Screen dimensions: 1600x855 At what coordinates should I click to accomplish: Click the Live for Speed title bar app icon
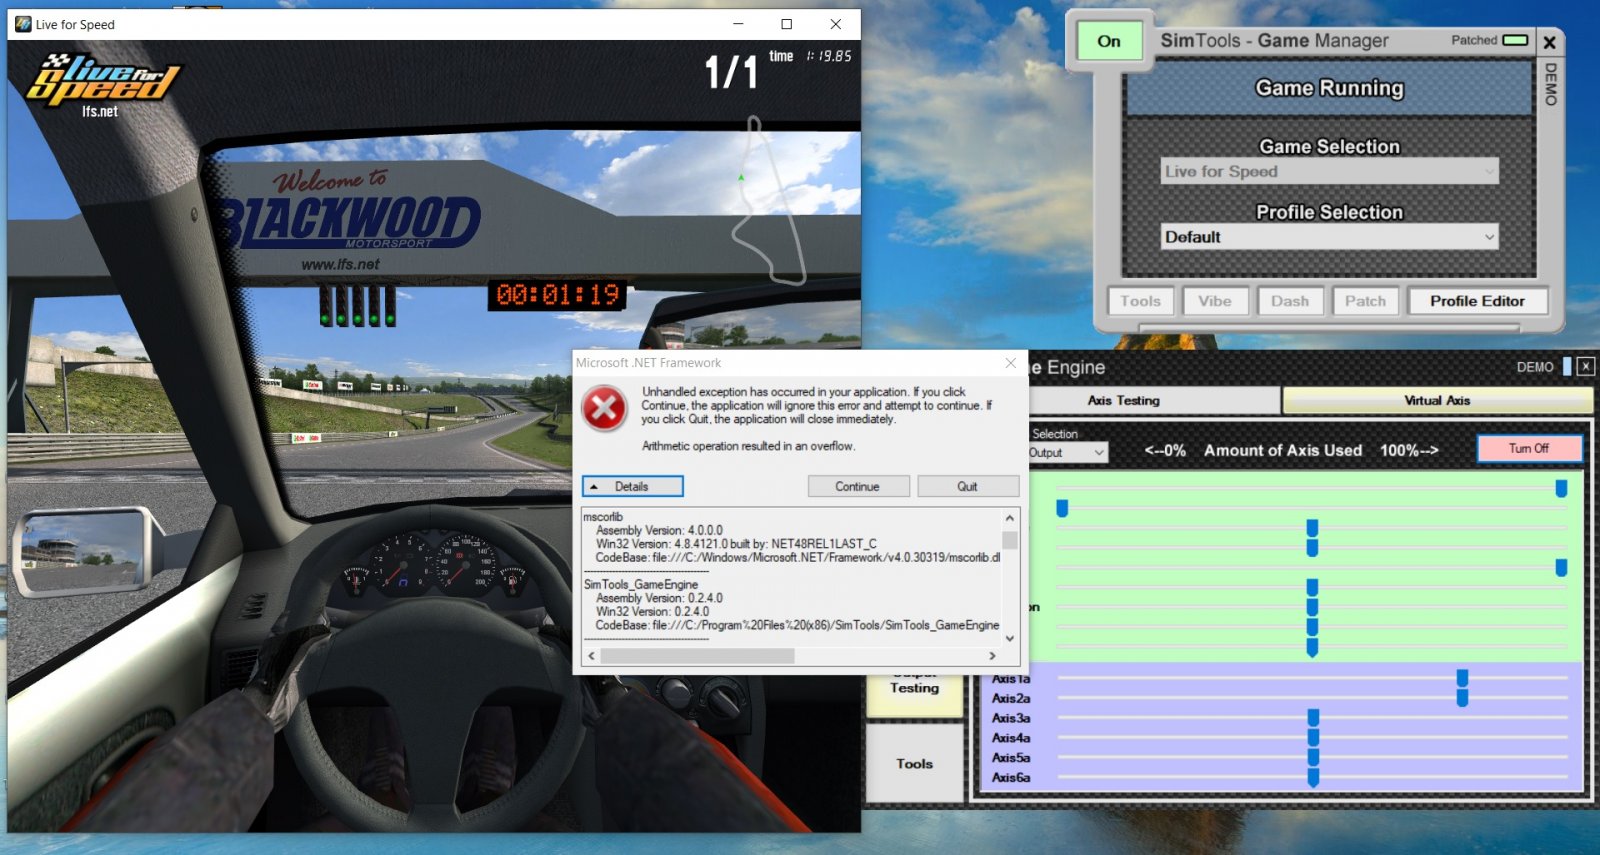22,24
